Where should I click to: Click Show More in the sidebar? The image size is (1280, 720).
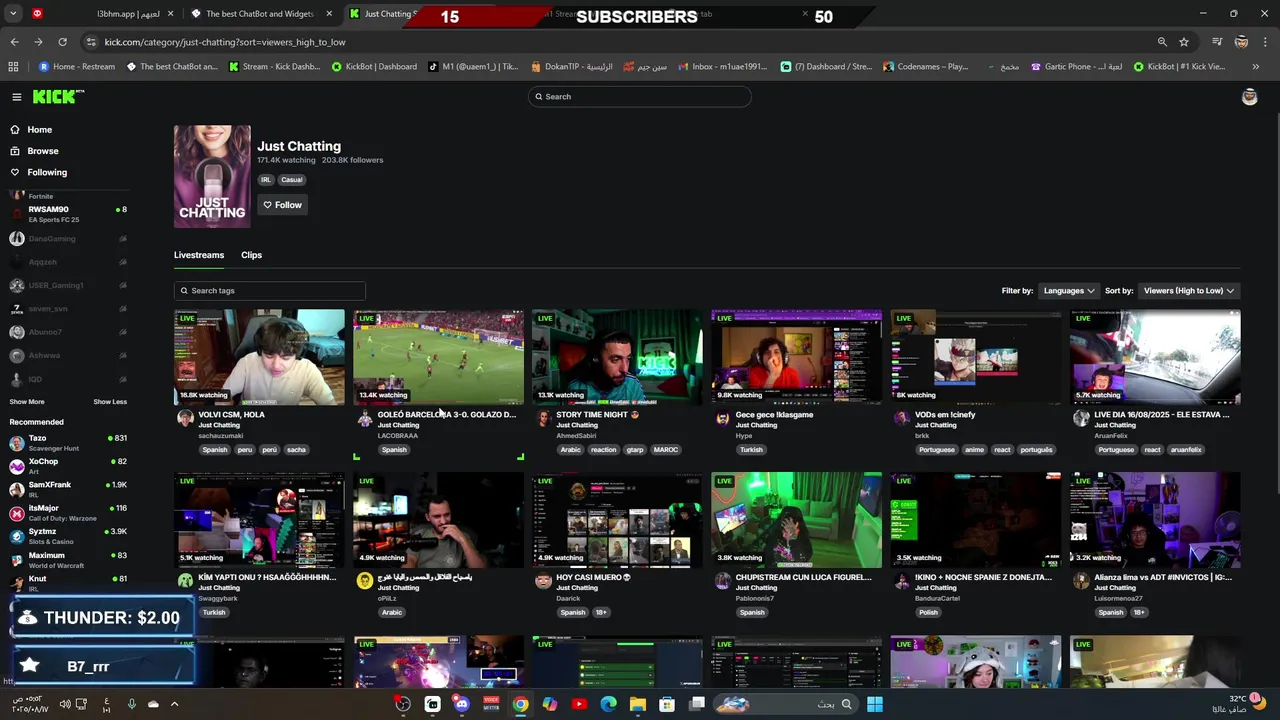27,402
